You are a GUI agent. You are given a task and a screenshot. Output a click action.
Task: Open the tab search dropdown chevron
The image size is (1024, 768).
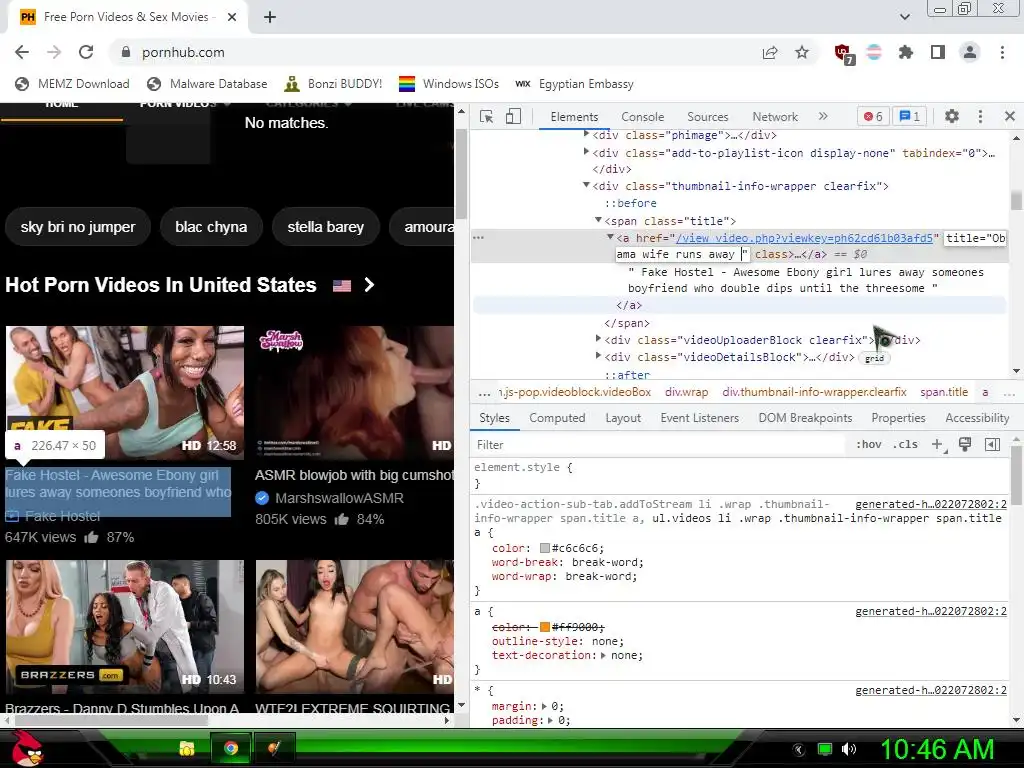pos(905,17)
